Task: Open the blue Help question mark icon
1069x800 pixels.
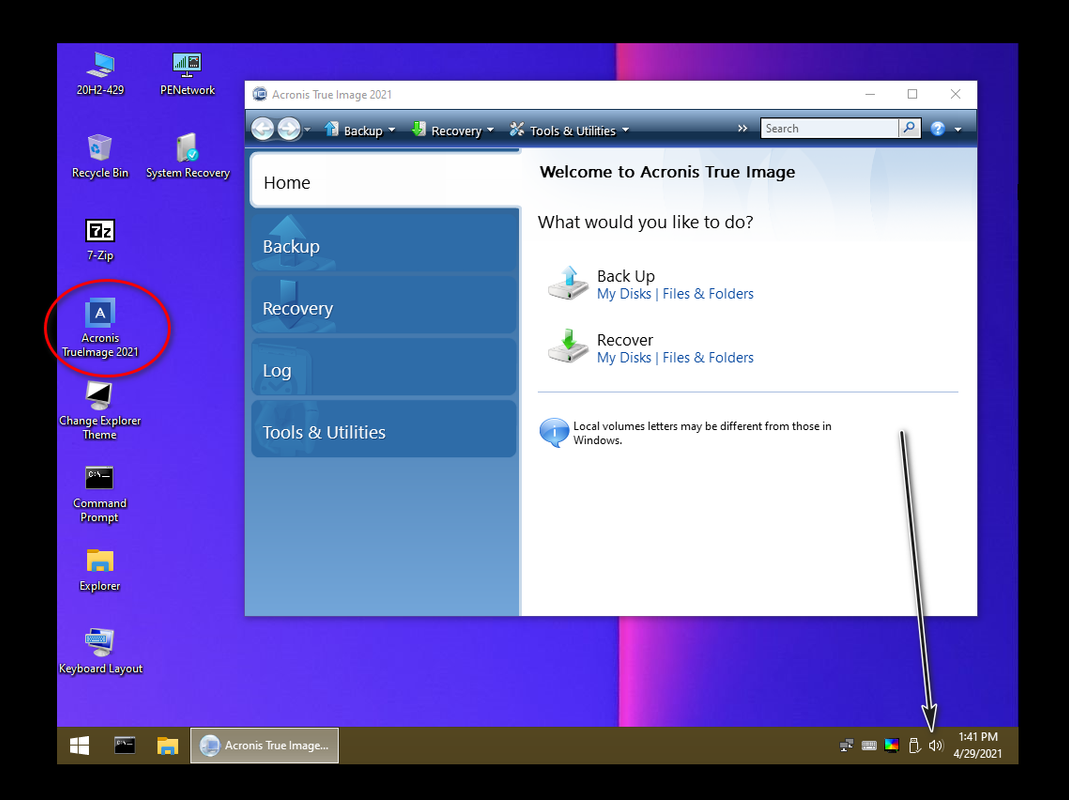Action: (938, 128)
